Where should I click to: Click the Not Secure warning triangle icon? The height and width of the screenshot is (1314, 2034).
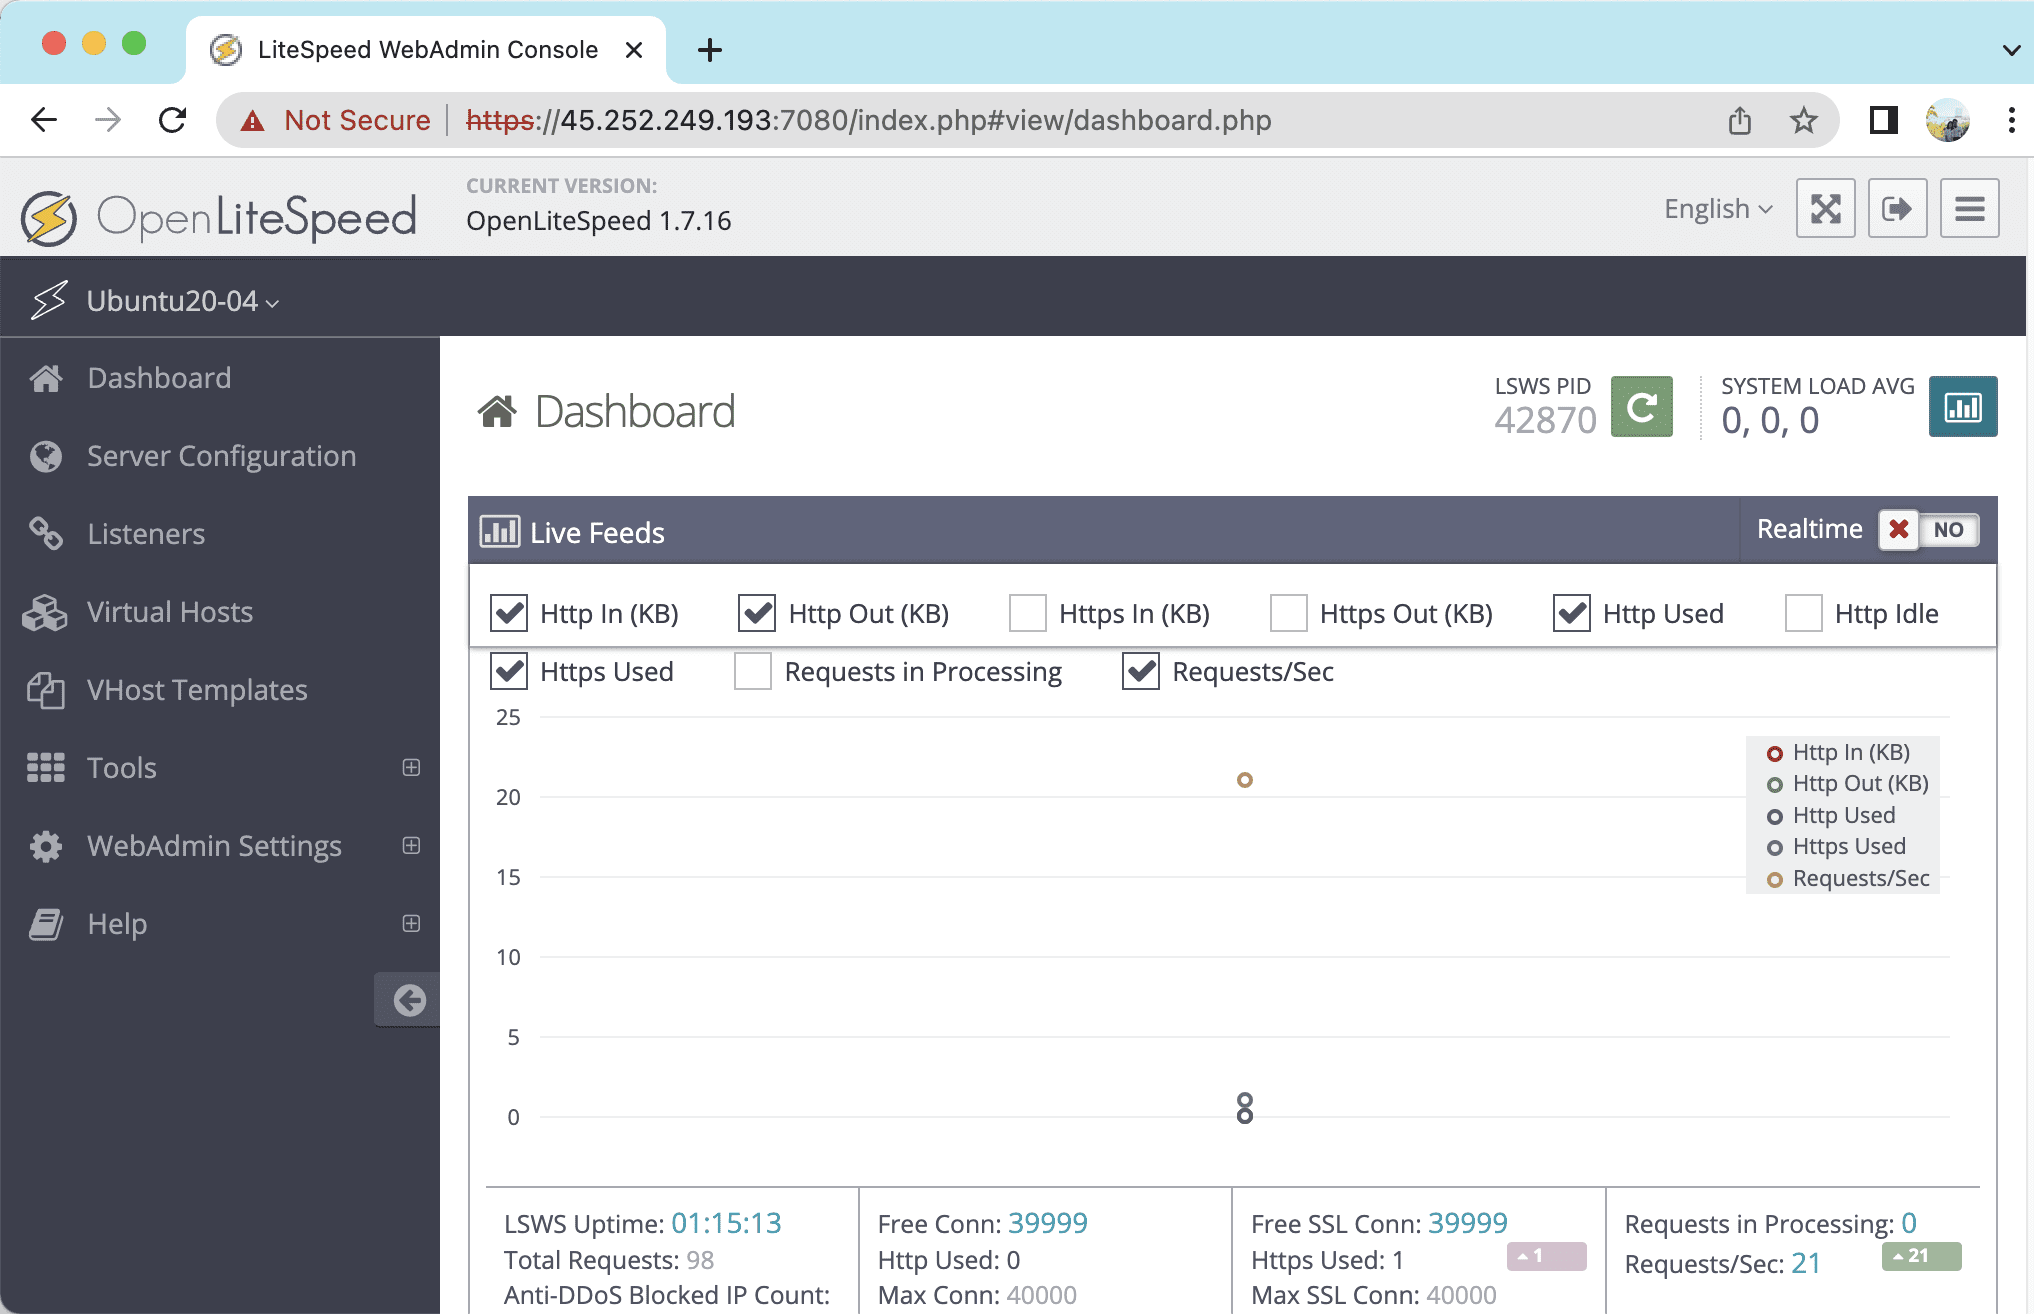(253, 121)
